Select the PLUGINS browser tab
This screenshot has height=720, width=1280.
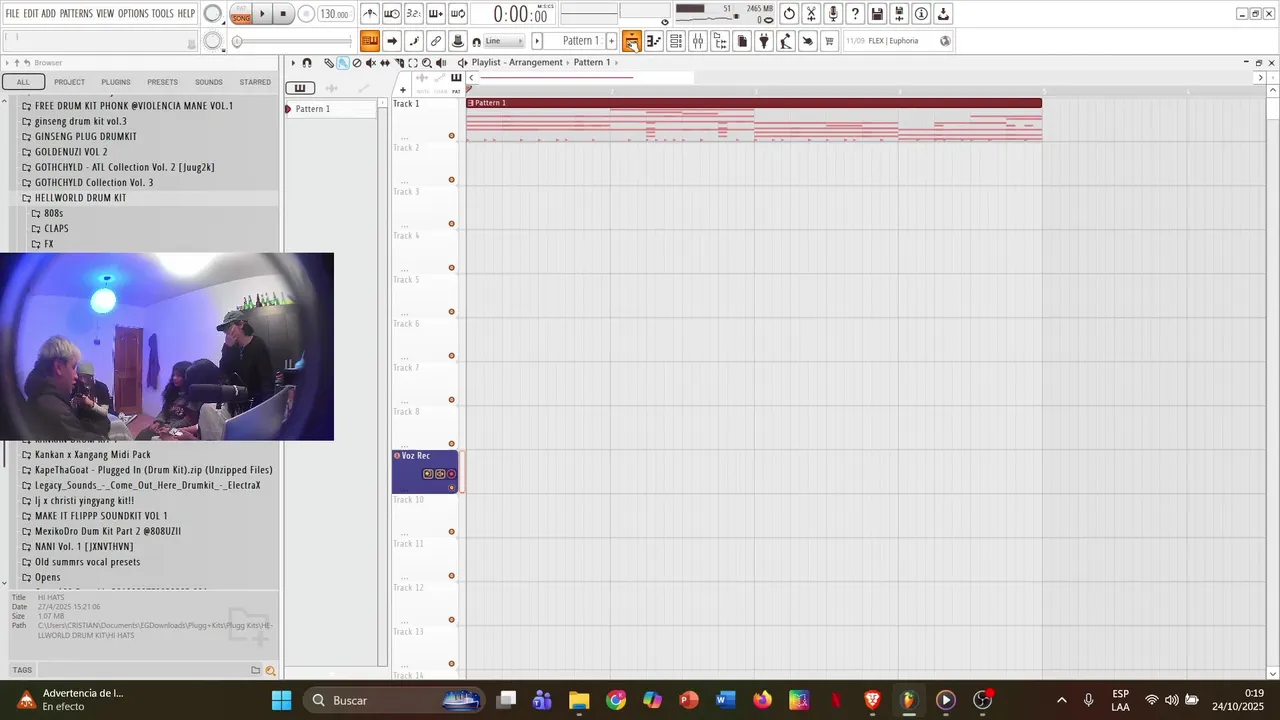pos(115,82)
